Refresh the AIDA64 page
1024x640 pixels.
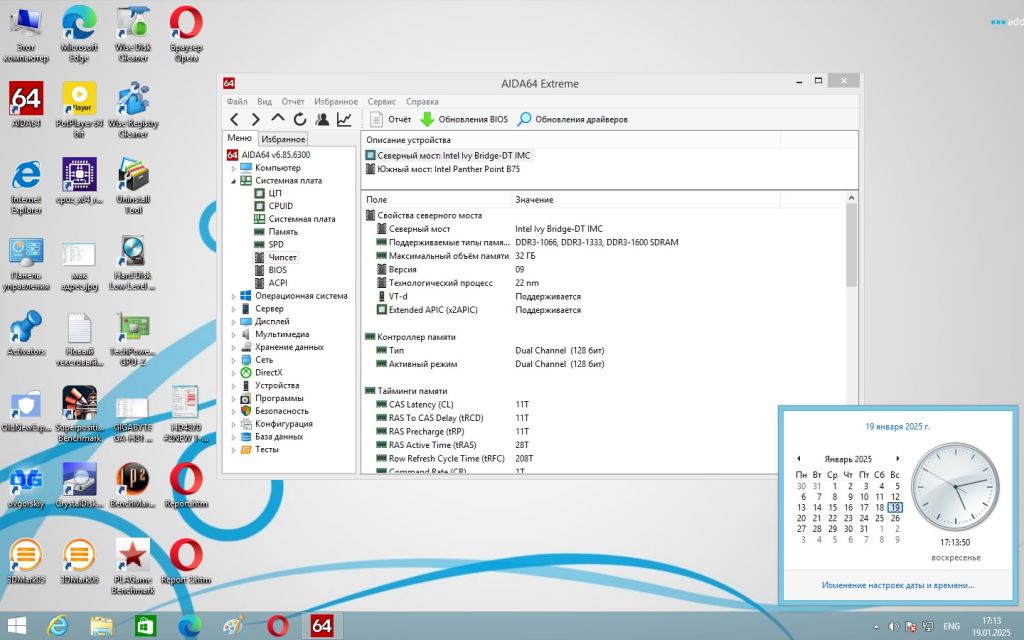(x=300, y=120)
